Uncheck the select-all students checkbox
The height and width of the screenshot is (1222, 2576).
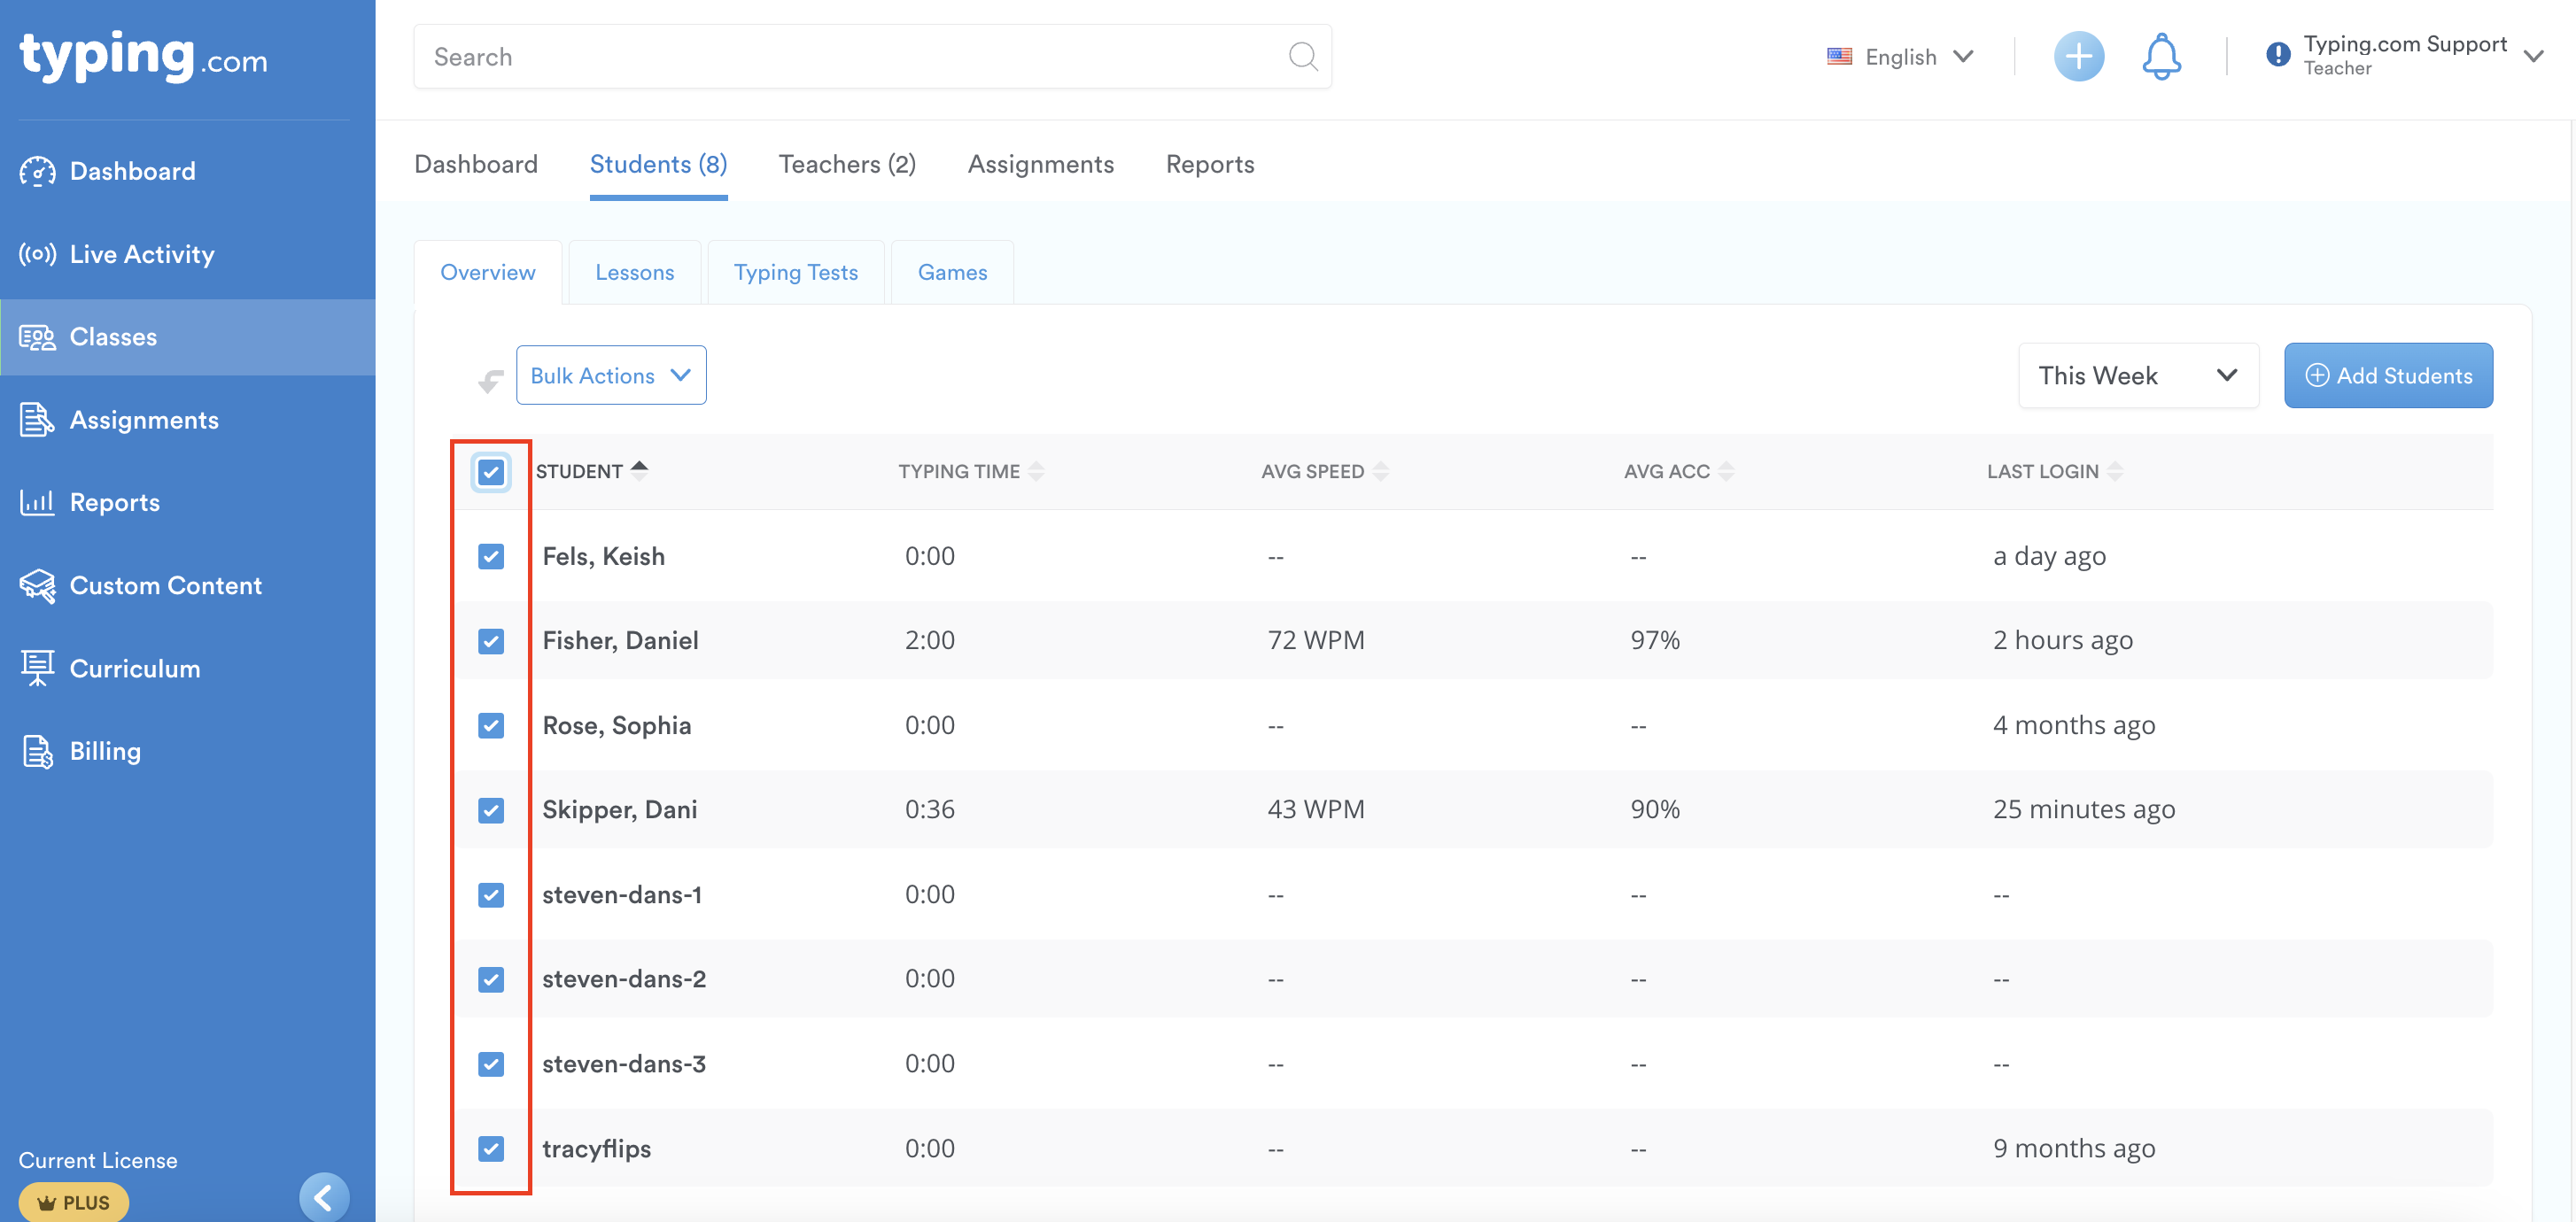coord(490,472)
